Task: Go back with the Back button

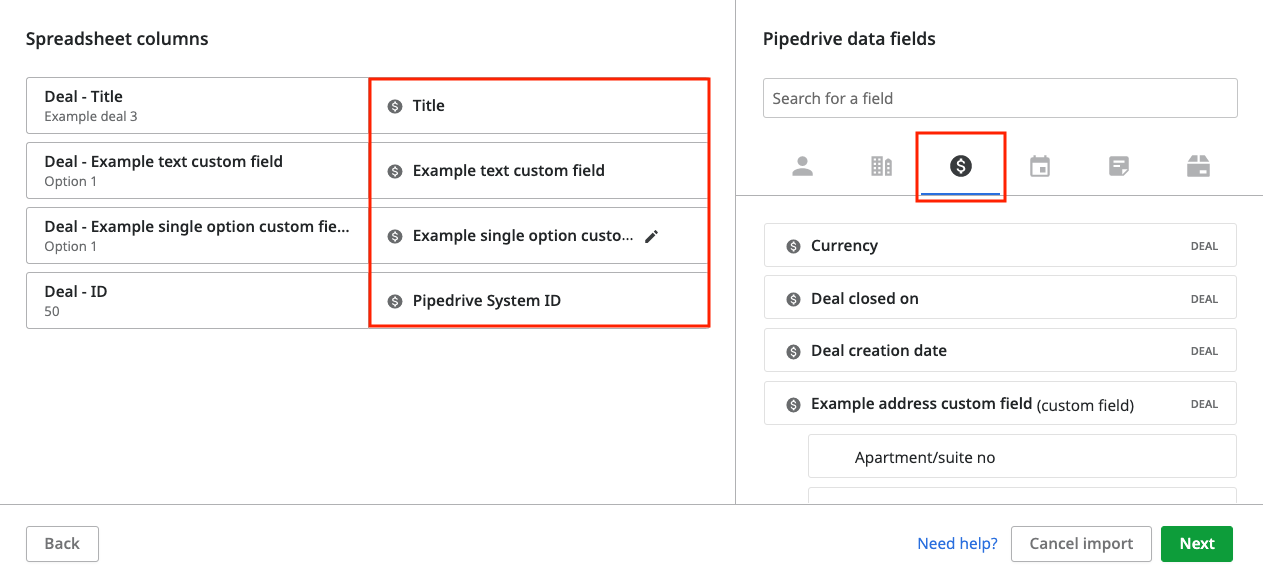Action: click(x=62, y=544)
